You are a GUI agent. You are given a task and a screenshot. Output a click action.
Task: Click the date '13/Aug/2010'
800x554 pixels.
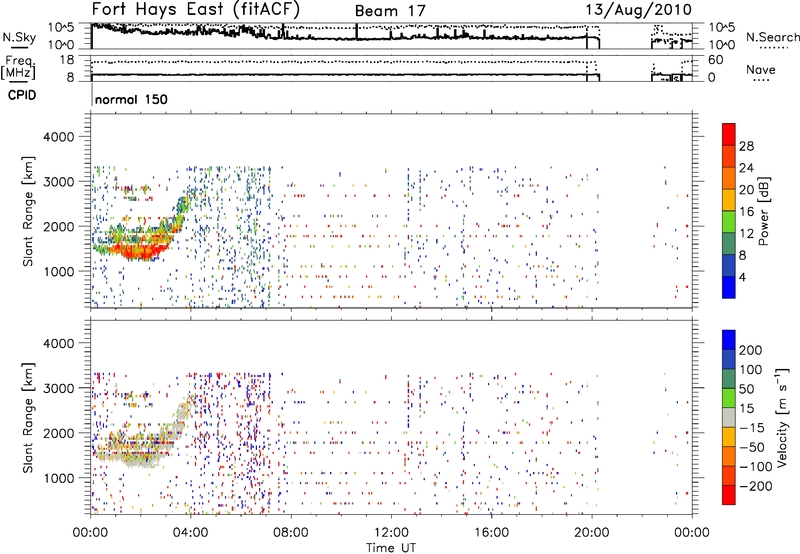(638, 10)
